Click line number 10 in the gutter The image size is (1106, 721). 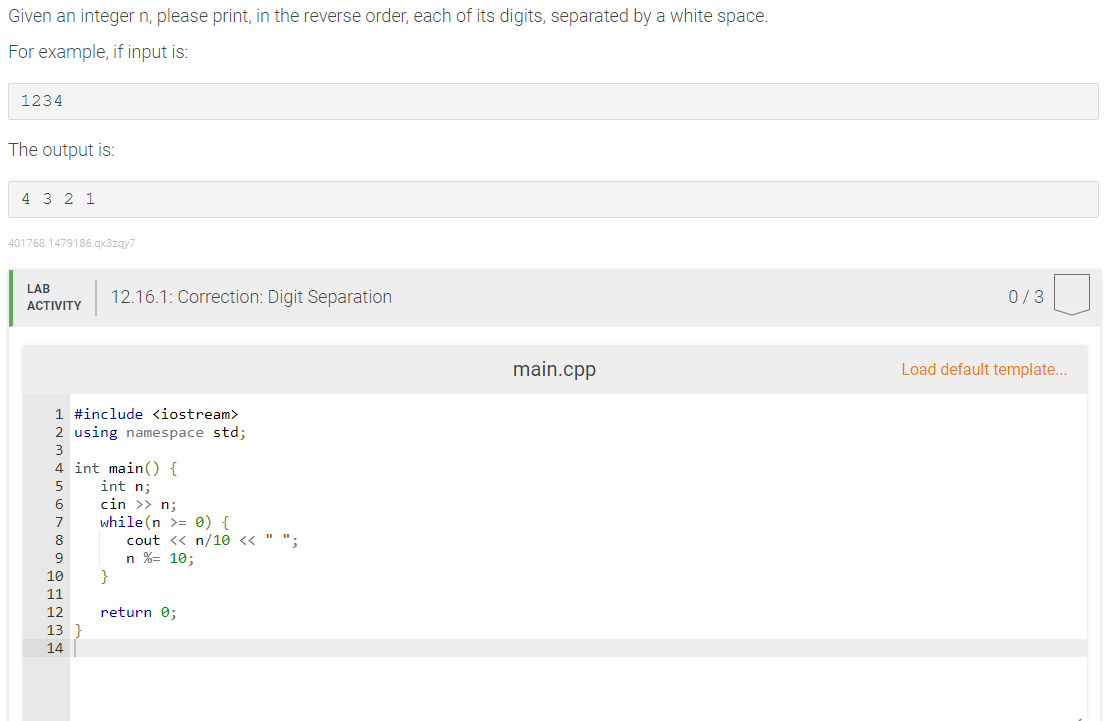[x=55, y=576]
